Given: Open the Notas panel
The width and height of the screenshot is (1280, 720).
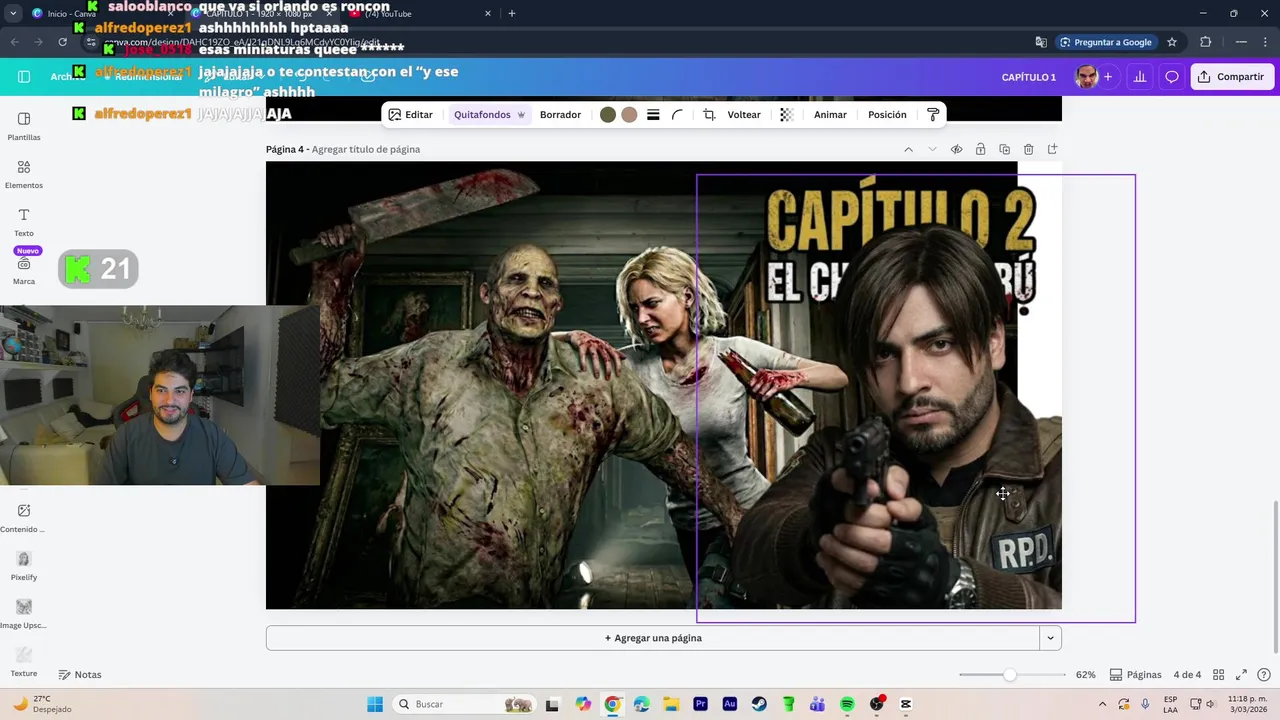Looking at the screenshot, I should (80, 675).
